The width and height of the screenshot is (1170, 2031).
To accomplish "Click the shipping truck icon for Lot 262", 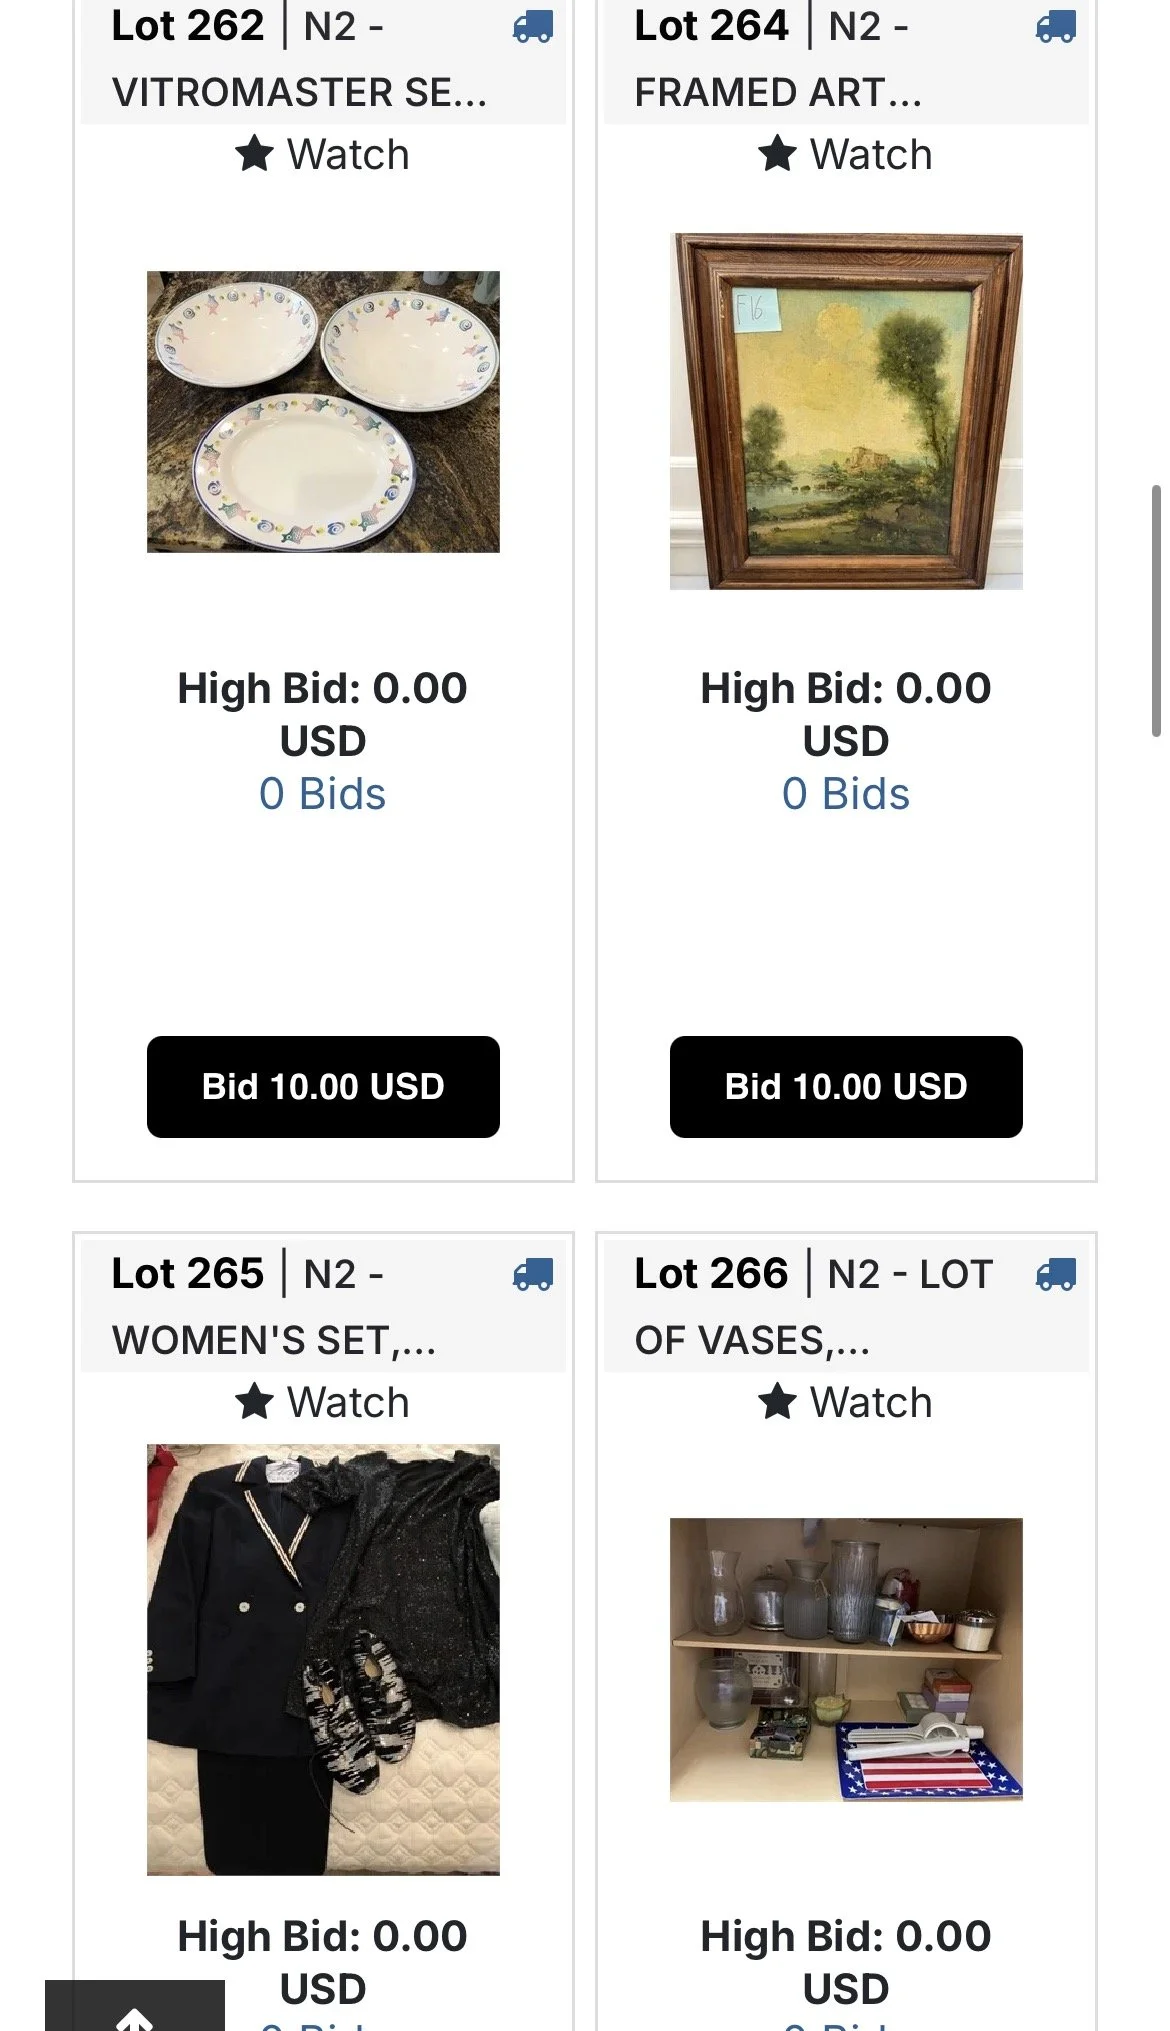I will [x=532, y=26].
